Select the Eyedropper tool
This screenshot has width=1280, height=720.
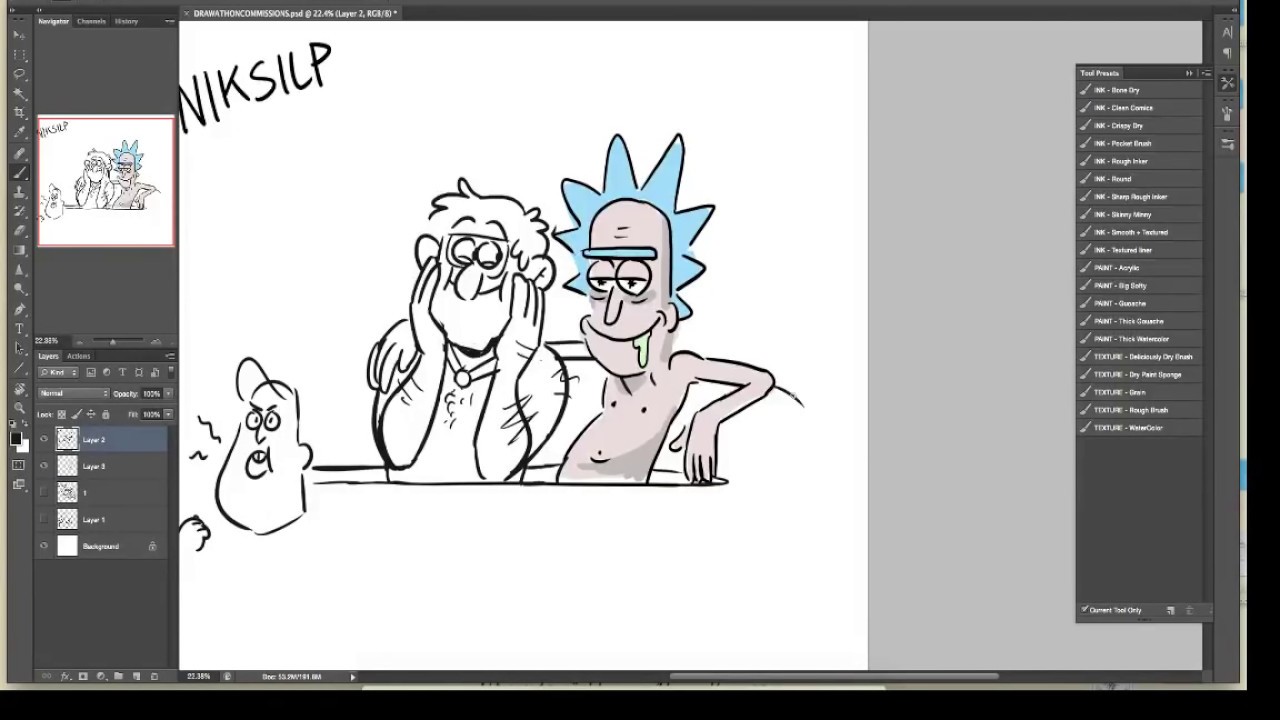coord(19,131)
